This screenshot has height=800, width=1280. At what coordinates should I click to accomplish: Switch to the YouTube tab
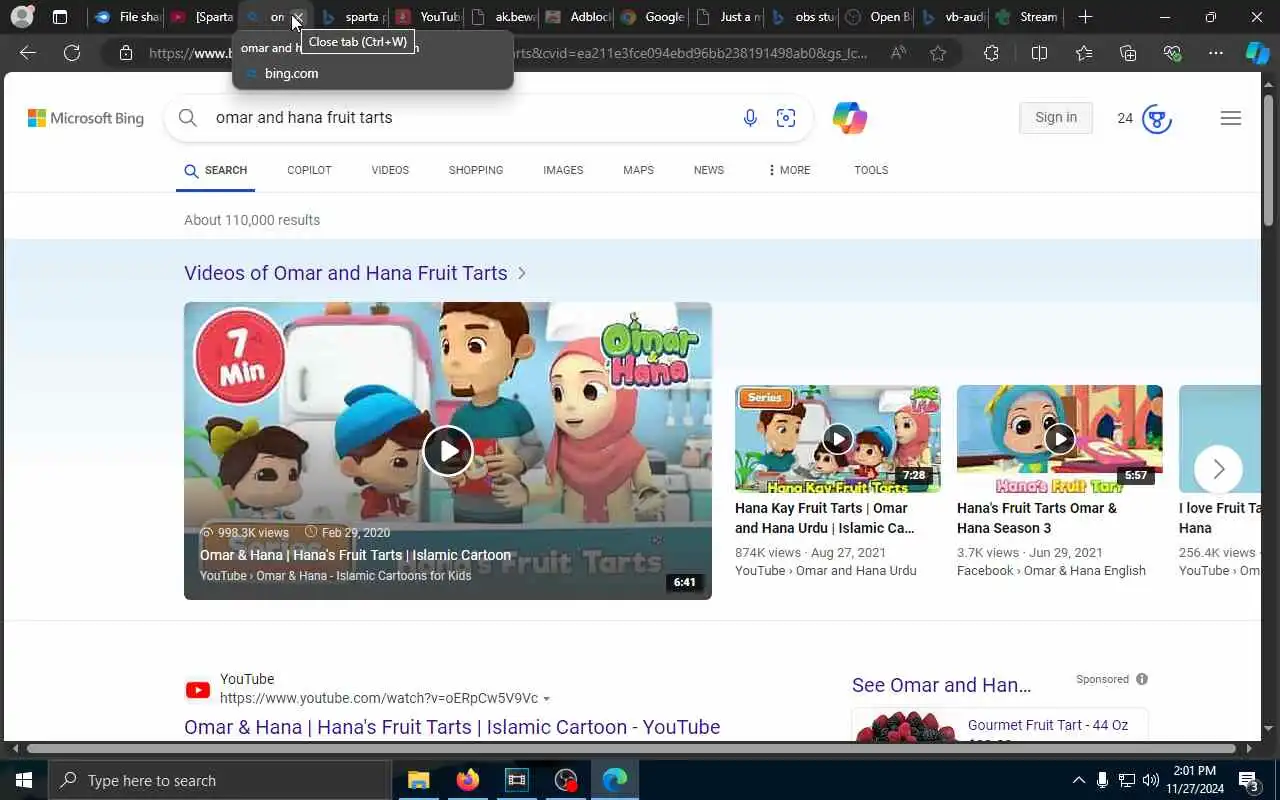coord(427,17)
